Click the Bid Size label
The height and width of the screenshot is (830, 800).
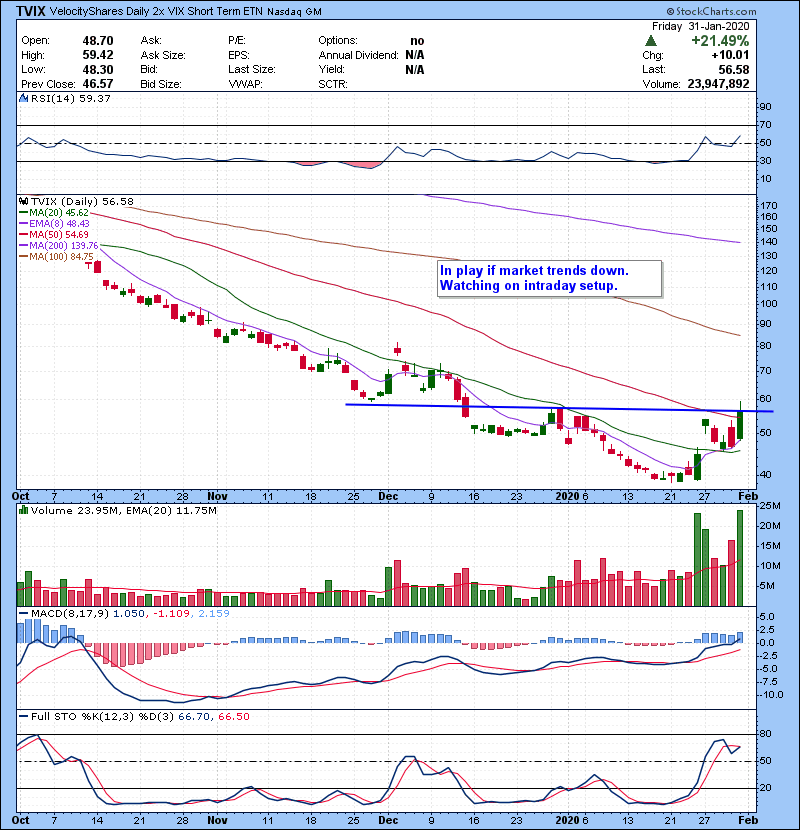pos(161,84)
